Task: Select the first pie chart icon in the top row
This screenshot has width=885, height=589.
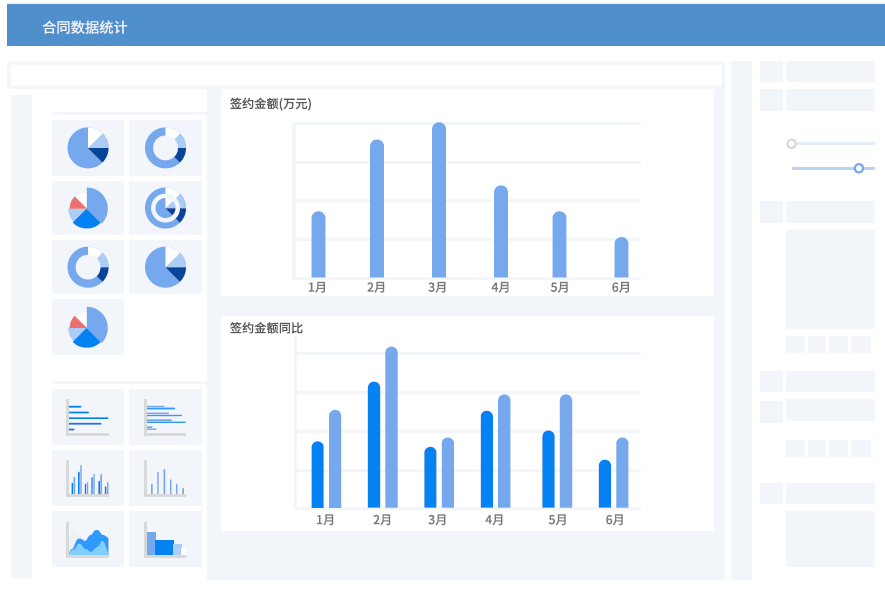Action: (x=88, y=149)
